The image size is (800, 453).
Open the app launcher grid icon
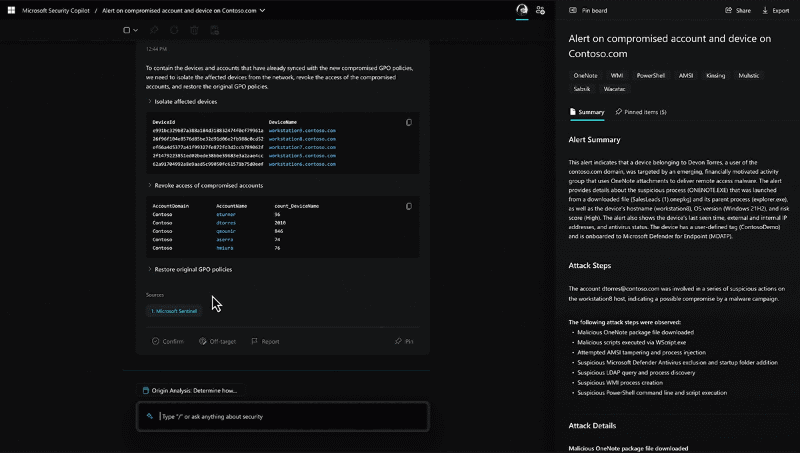tap(13, 10)
